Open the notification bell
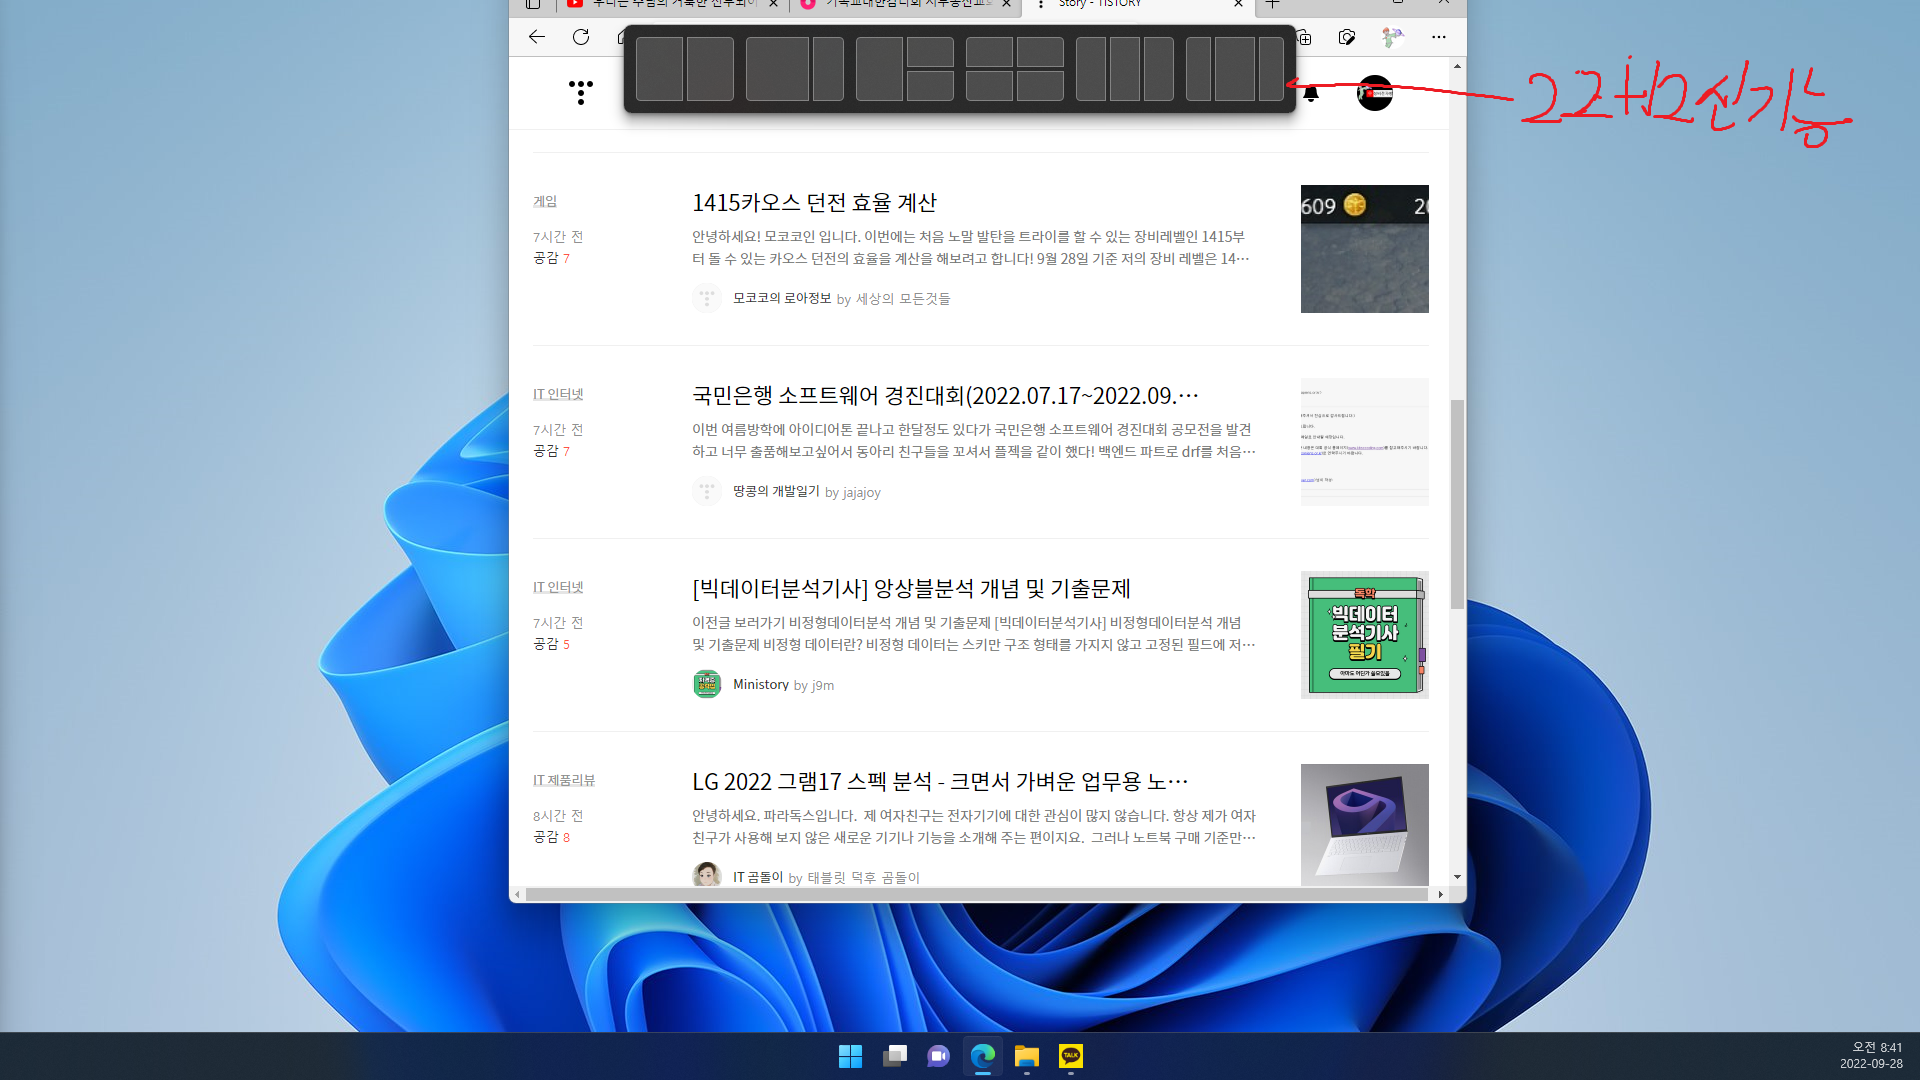Viewport: 1920px width, 1080px height. [1310, 94]
